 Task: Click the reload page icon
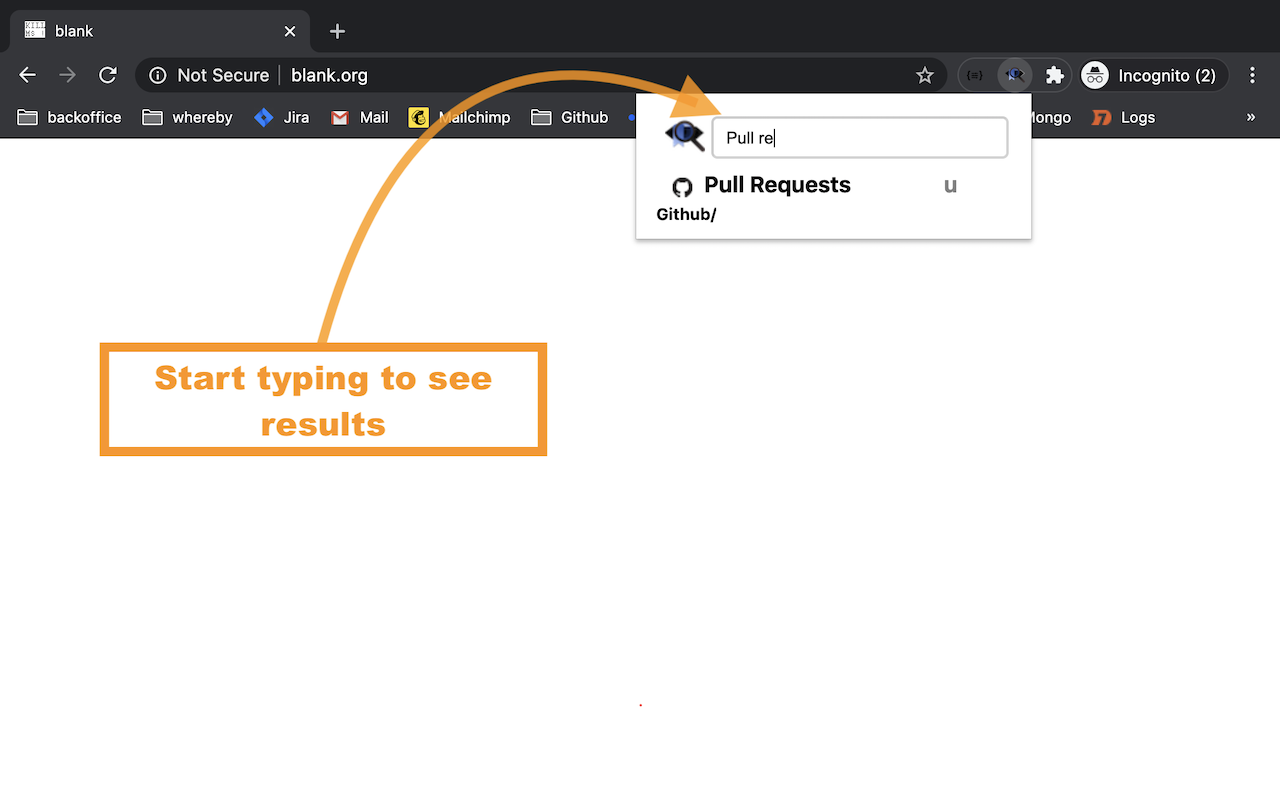(108, 74)
